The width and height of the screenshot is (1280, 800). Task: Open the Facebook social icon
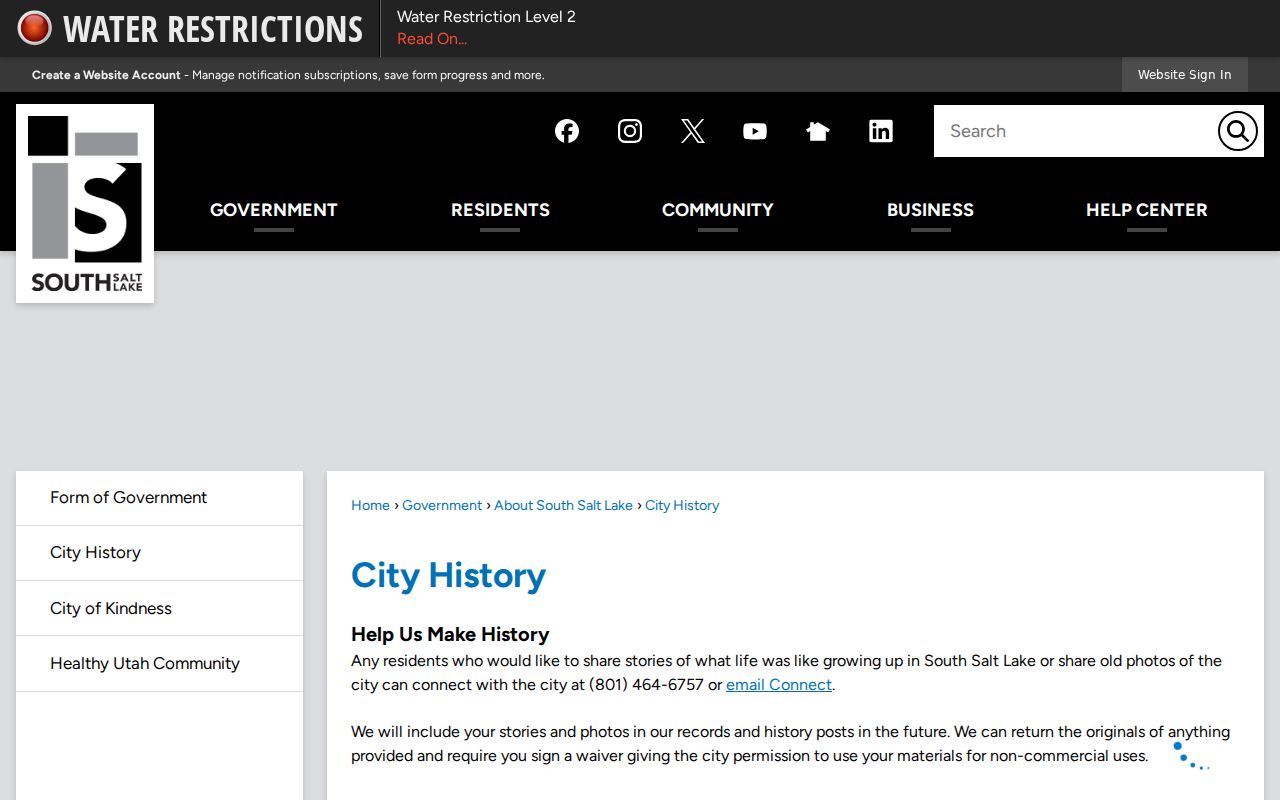567,131
